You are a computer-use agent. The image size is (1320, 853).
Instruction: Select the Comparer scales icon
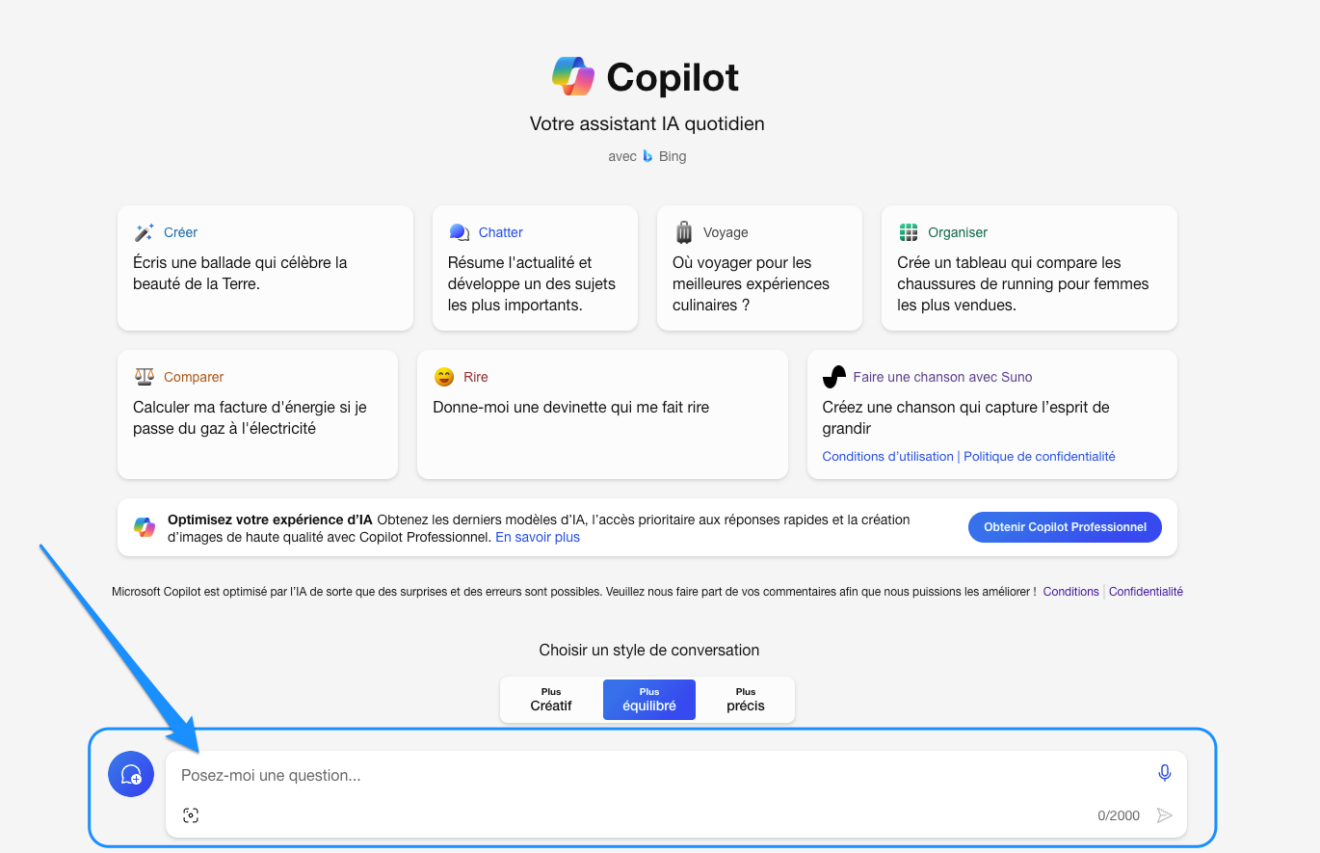(x=143, y=376)
